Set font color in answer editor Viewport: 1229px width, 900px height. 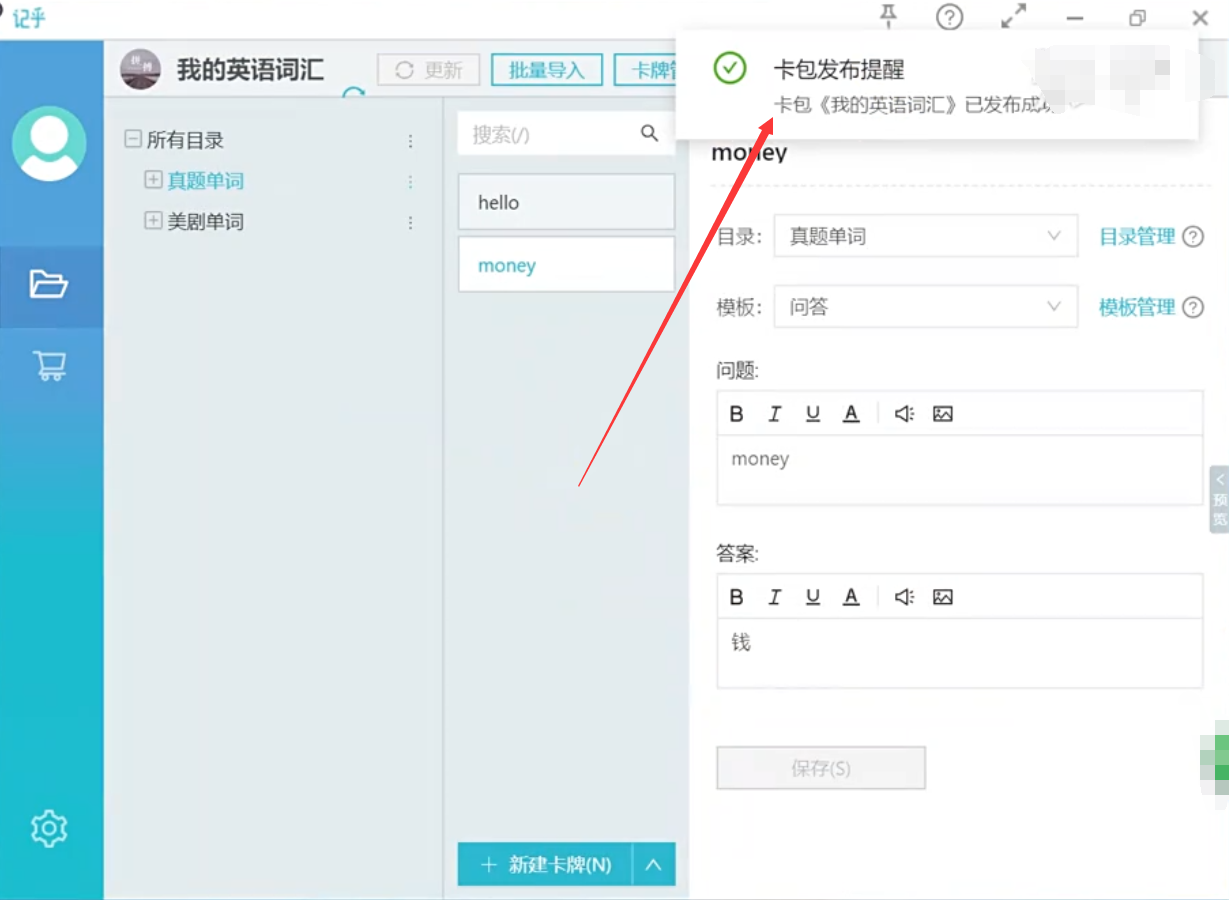tap(851, 597)
